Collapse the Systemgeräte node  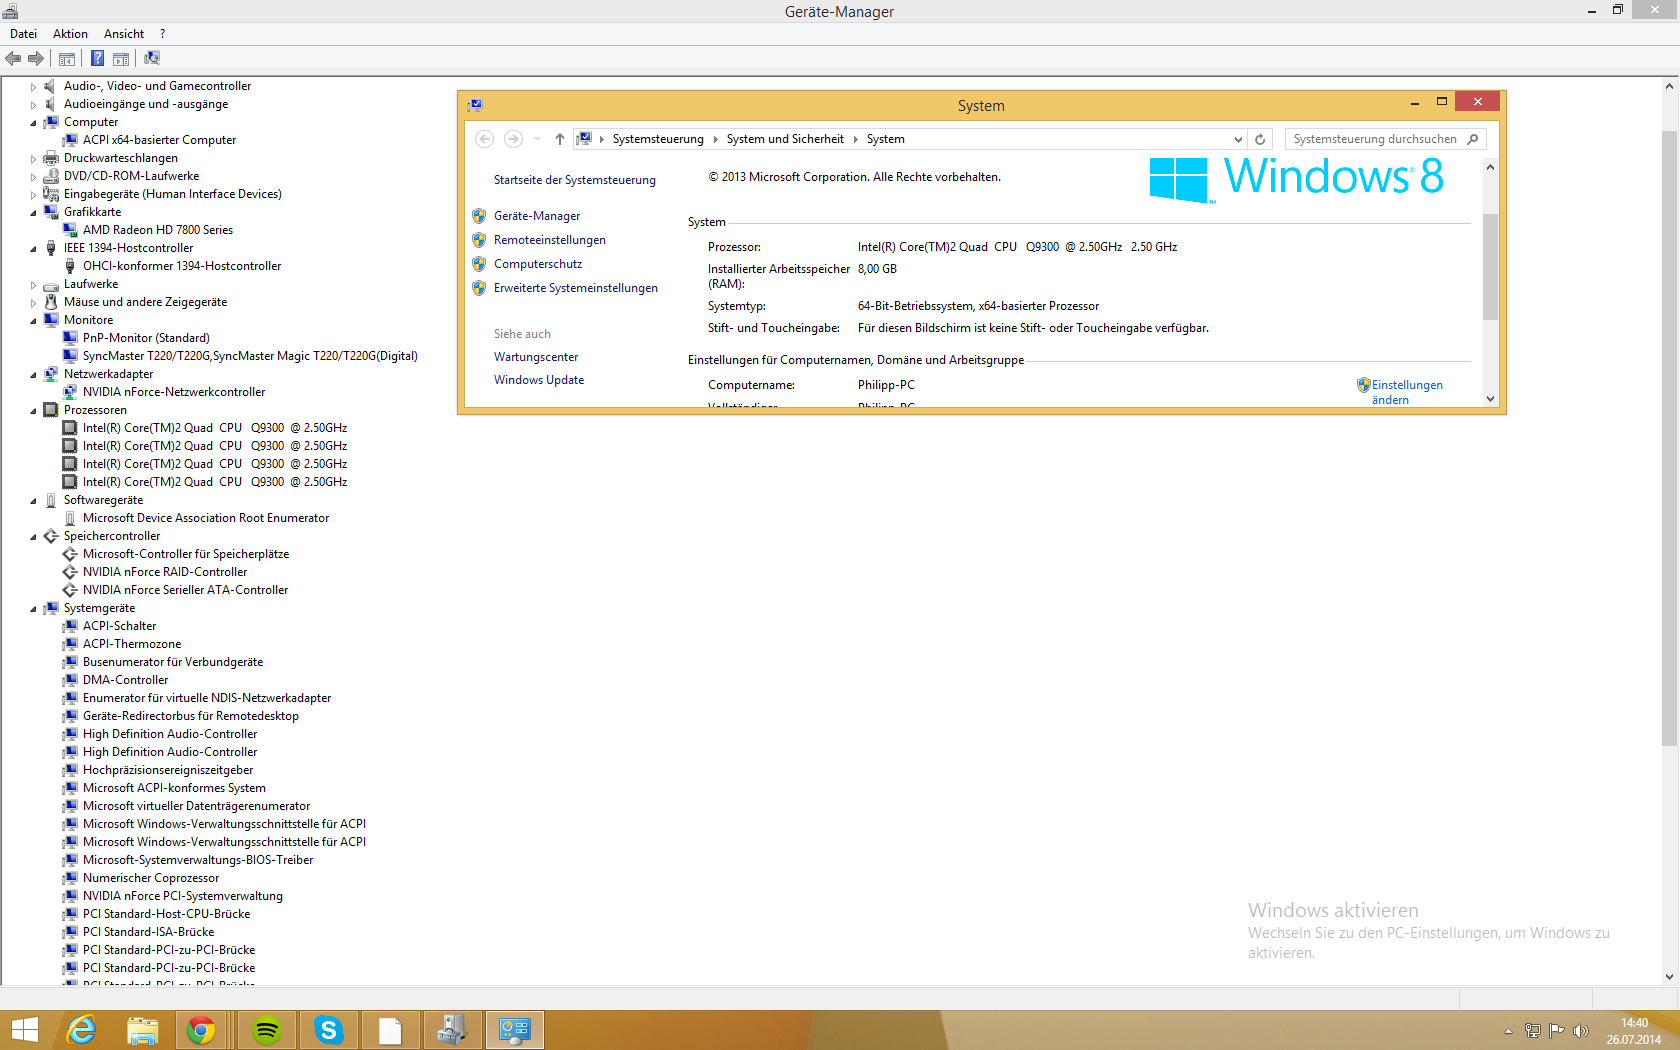33,609
